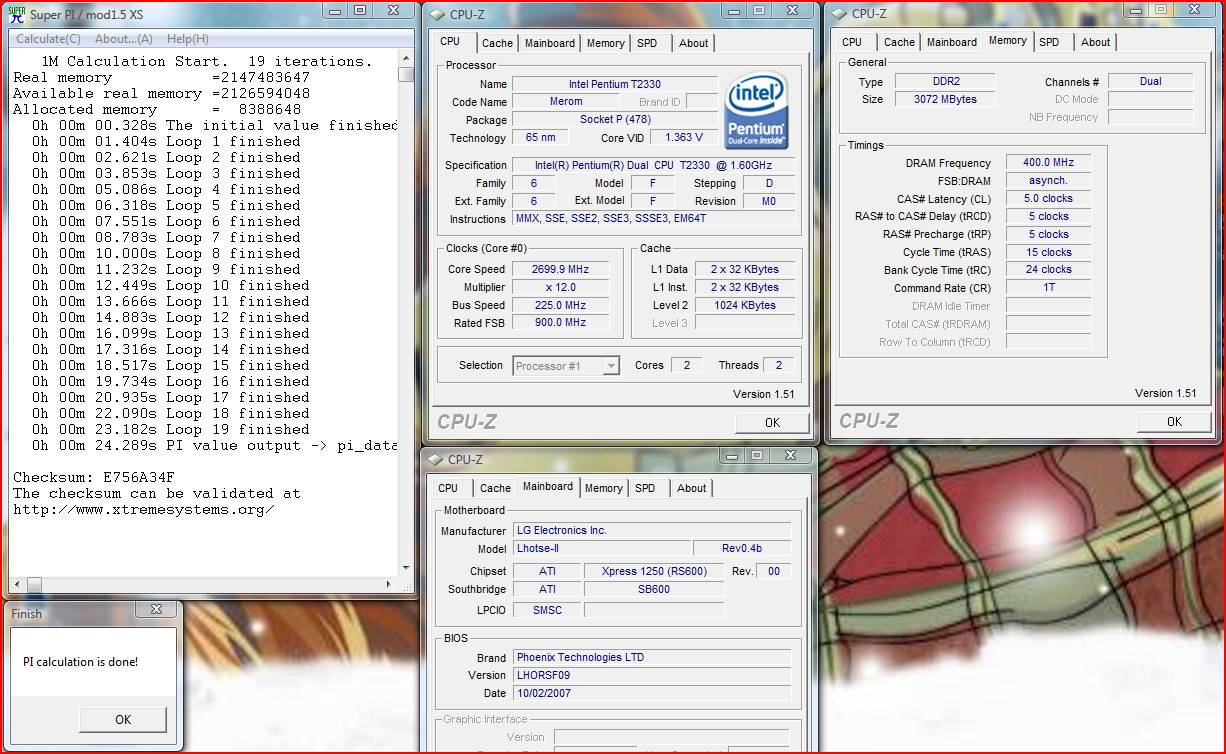Click the BIOS Brand field Phoenix Technologies LTD
This screenshot has height=754, width=1226.
(652, 657)
